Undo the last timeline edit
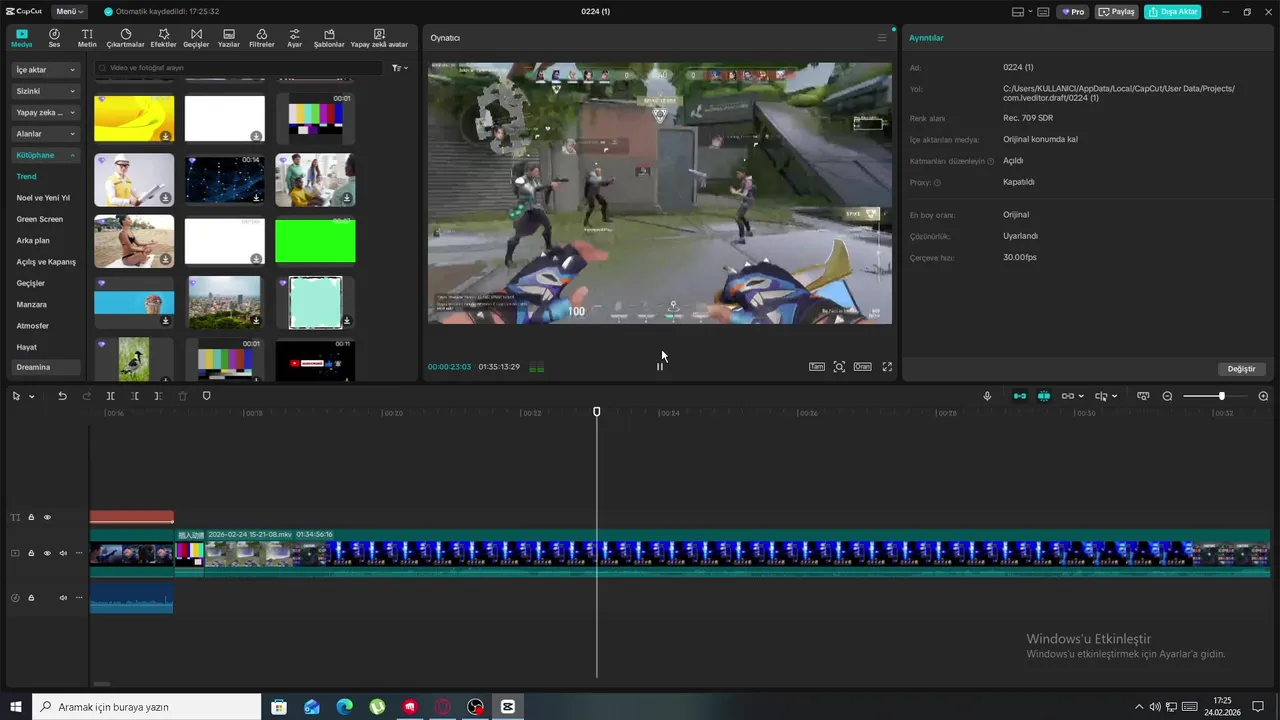This screenshot has height=720, width=1280. coord(62,396)
